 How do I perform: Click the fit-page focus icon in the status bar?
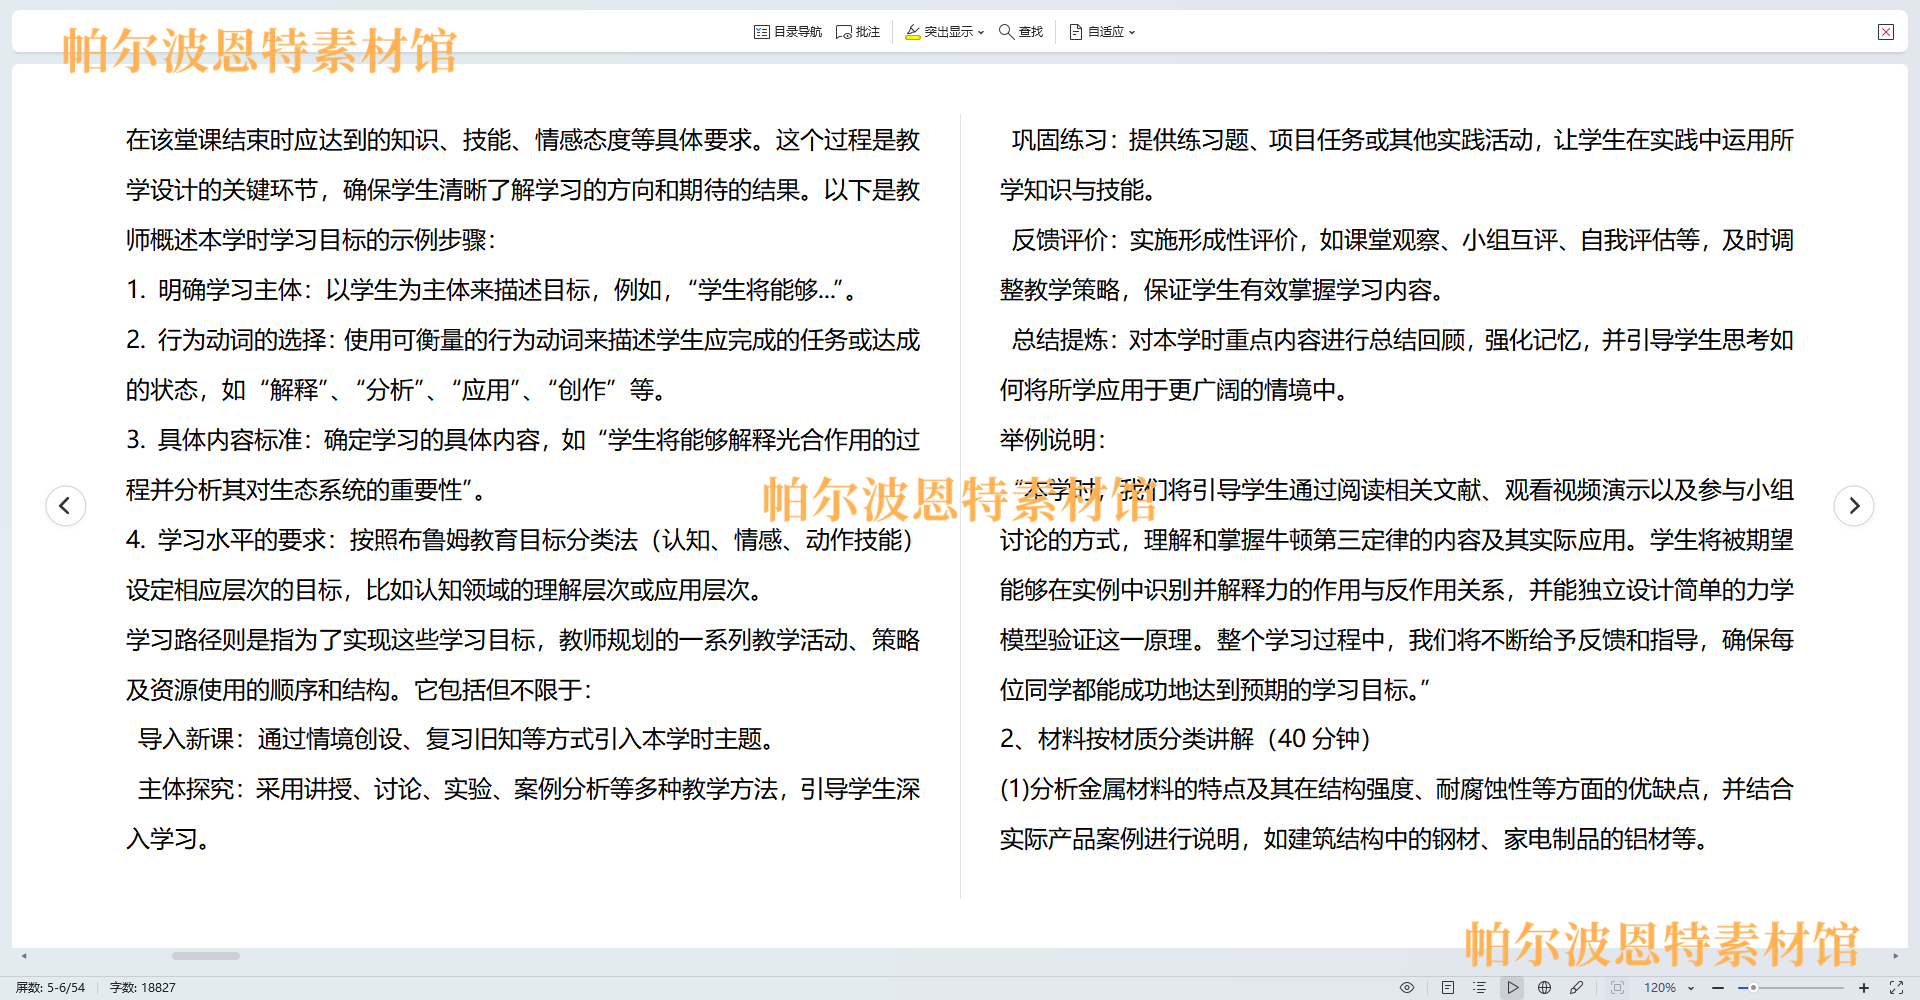click(1617, 987)
